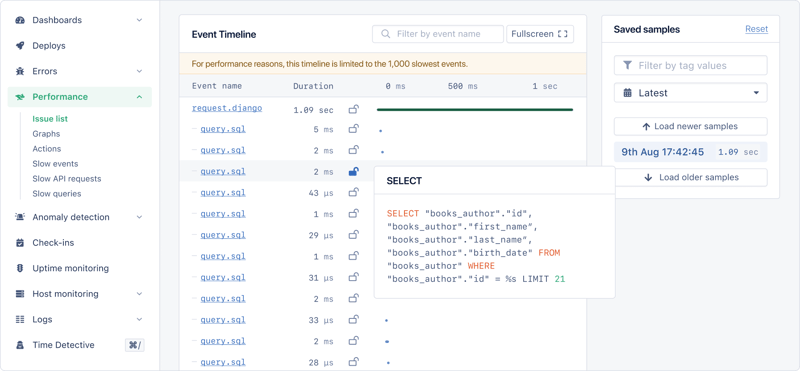The image size is (800, 371).
Task: Click the Deploys rocket icon
Action: coord(20,46)
